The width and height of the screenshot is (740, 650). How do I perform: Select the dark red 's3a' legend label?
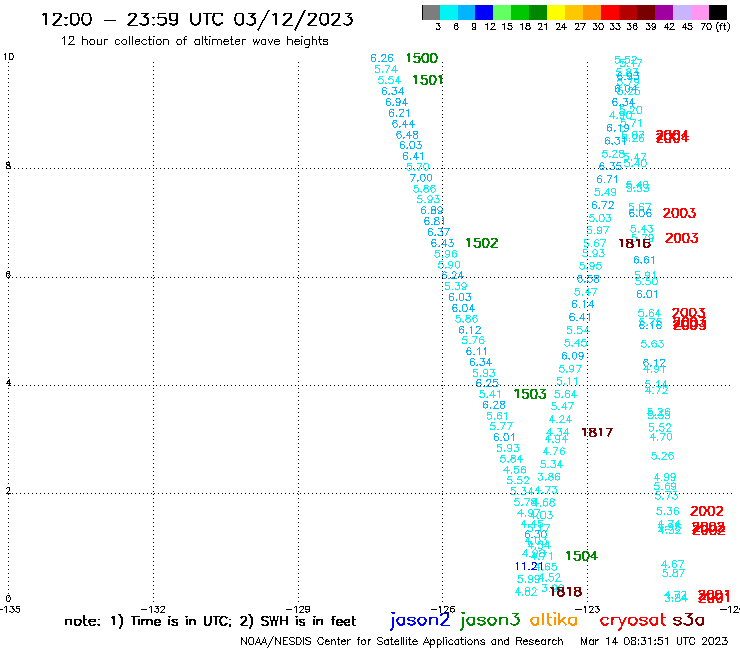coord(689,620)
